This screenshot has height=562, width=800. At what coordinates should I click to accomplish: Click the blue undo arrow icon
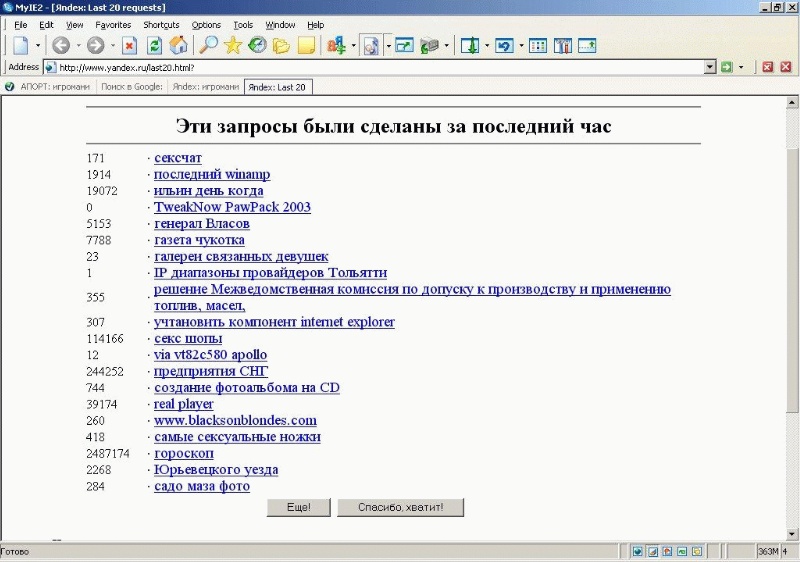click(x=504, y=46)
